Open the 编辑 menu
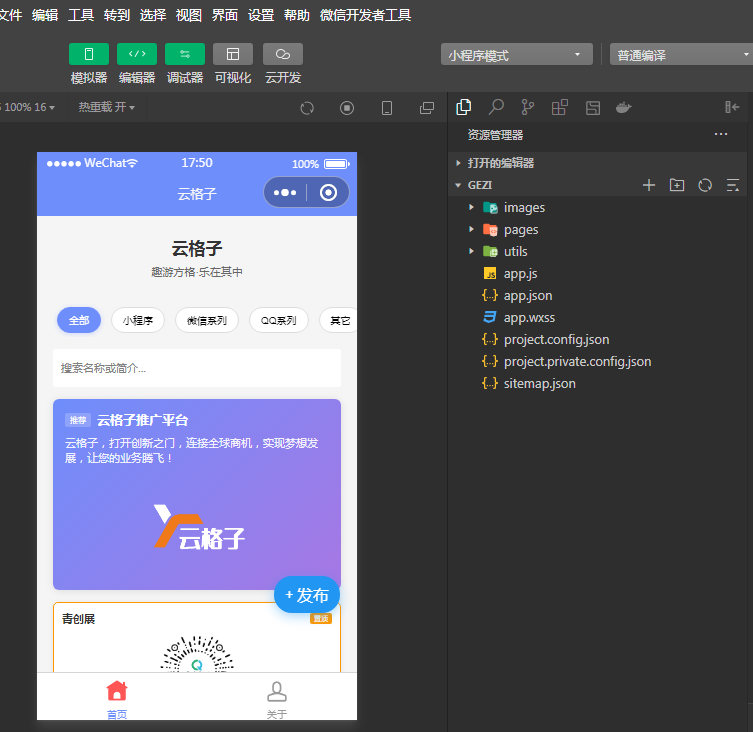This screenshot has height=732, width=753. click(x=45, y=15)
